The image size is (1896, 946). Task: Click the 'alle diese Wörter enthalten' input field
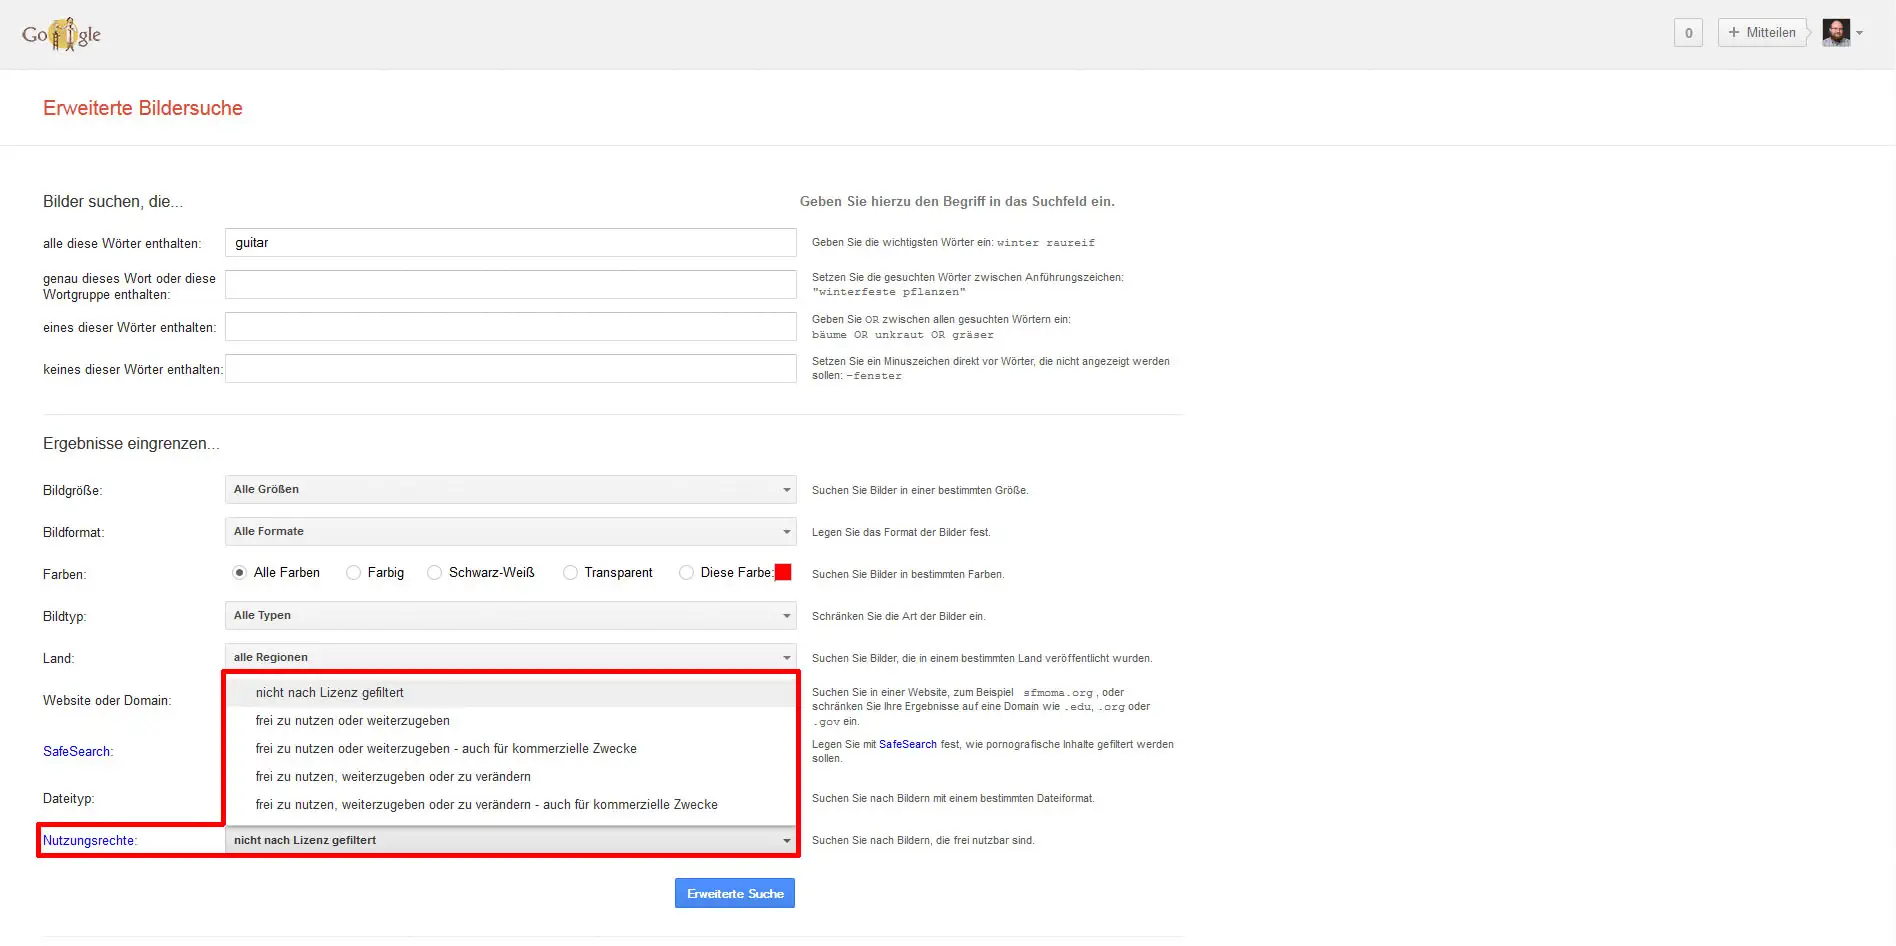pyautogui.click(x=511, y=242)
